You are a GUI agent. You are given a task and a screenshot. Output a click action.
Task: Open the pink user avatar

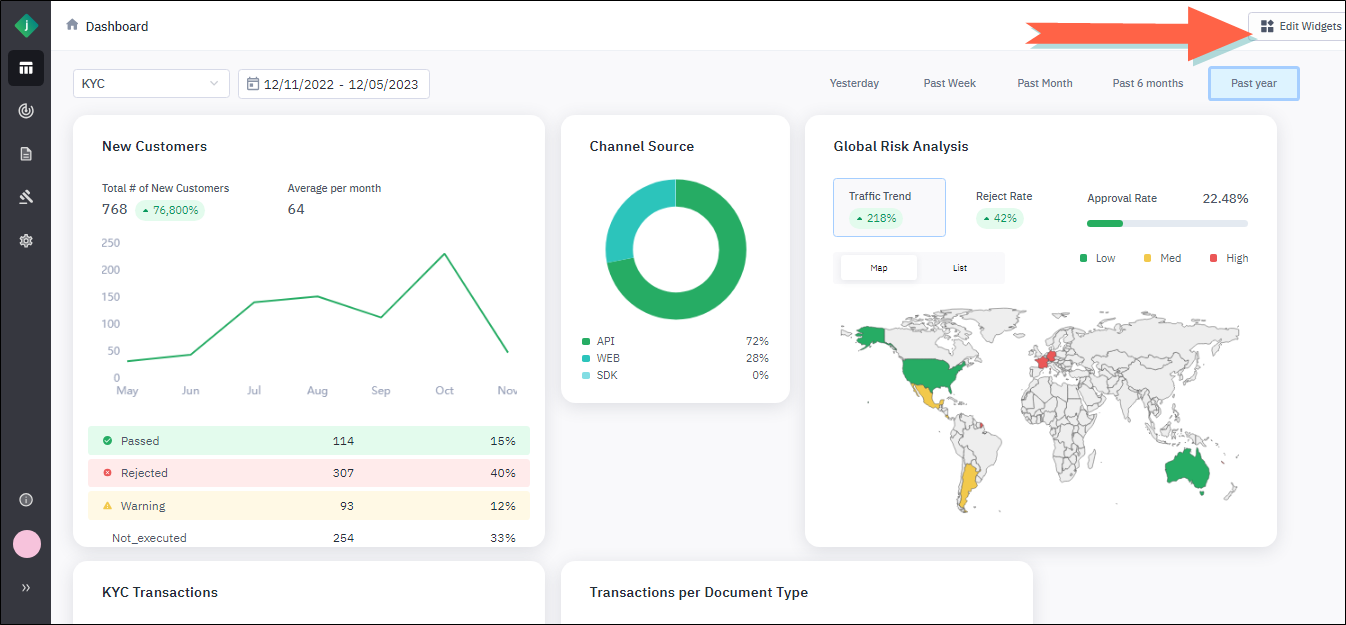26,544
